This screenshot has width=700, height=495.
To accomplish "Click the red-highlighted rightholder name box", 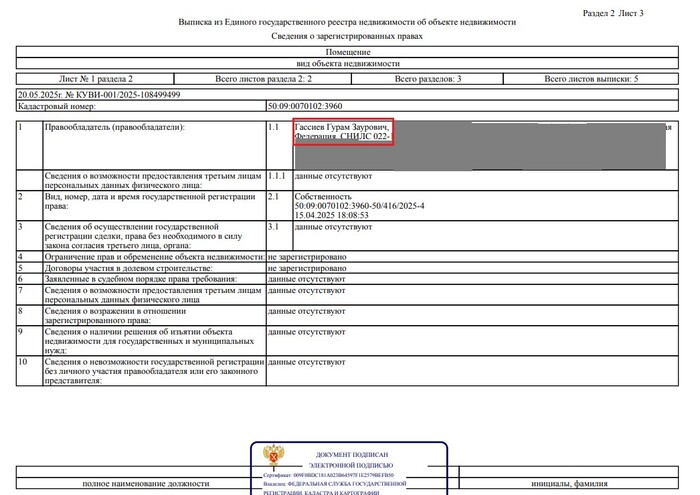I will tap(343, 134).
